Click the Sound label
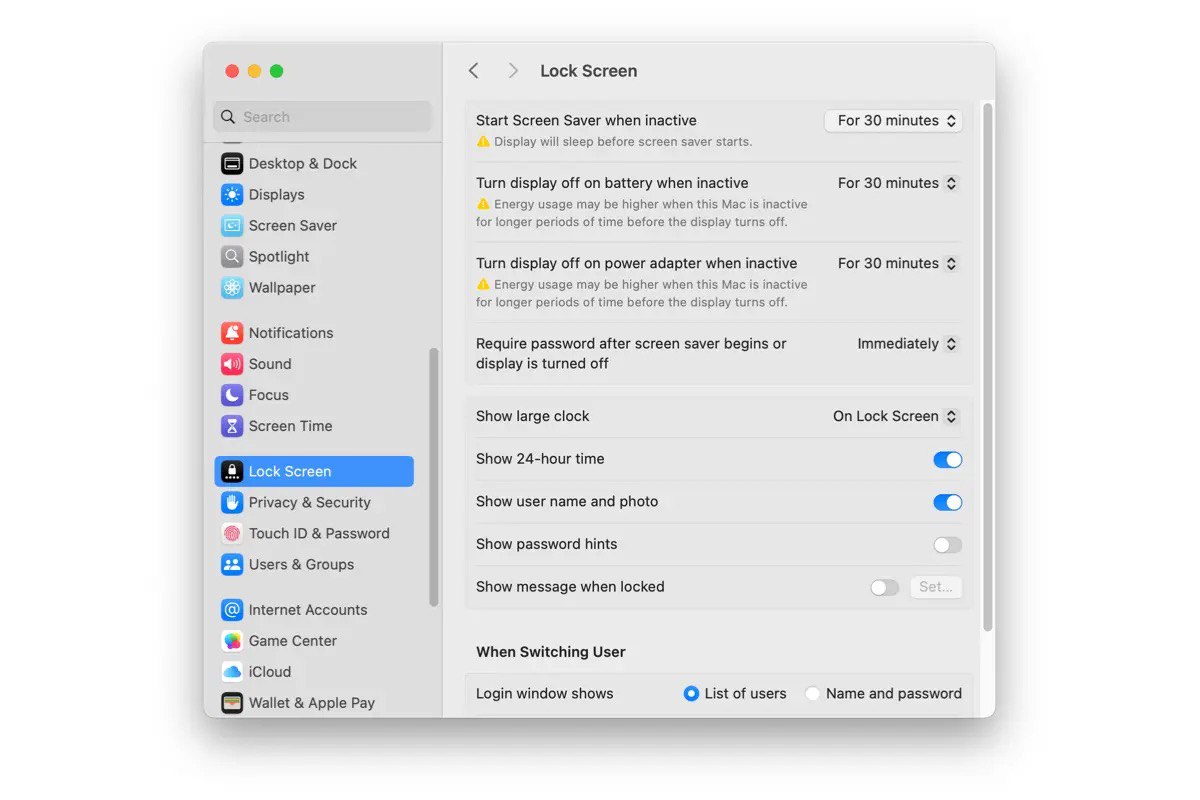1200x800 pixels. tap(270, 364)
